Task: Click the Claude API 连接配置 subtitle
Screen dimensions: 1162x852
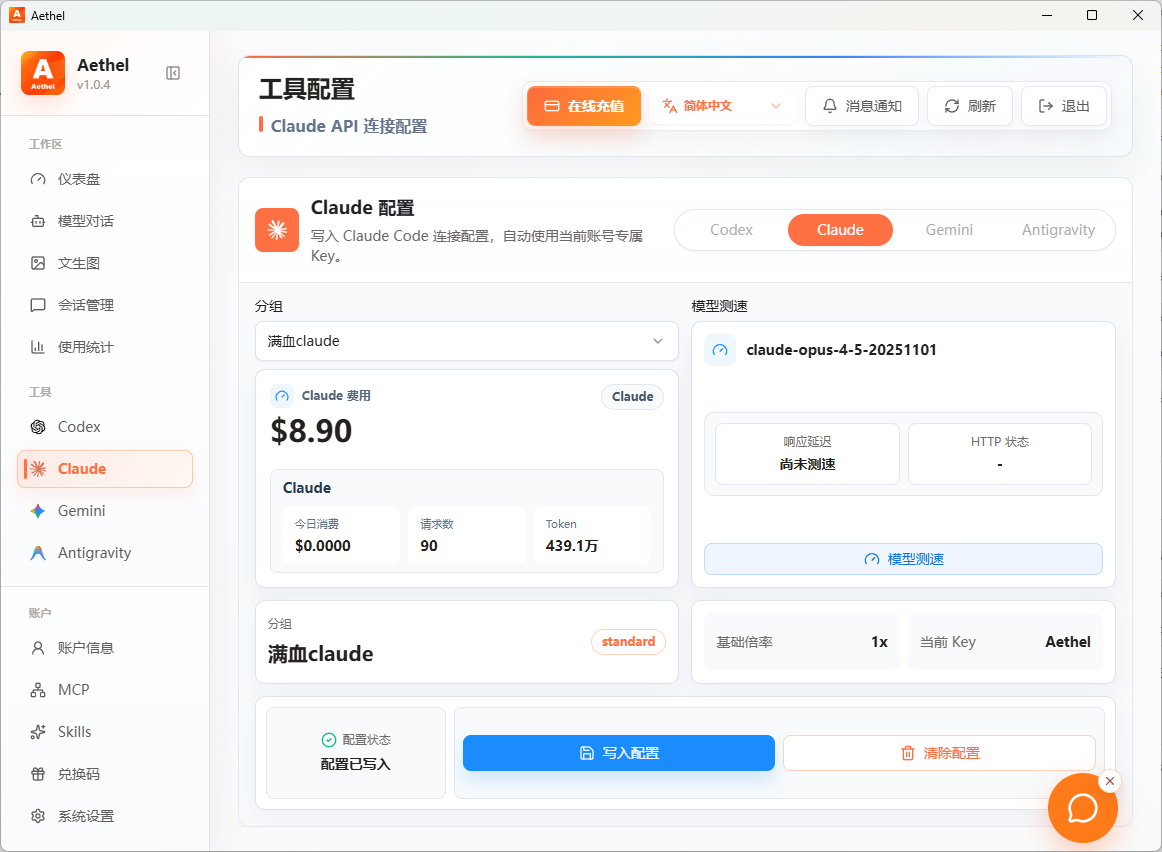Action: (x=349, y=126)
